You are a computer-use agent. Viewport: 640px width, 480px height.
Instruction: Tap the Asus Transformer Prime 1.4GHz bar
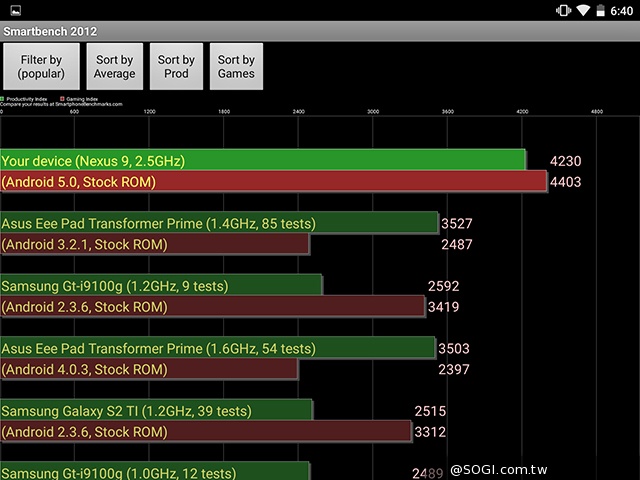click(219, 223)
